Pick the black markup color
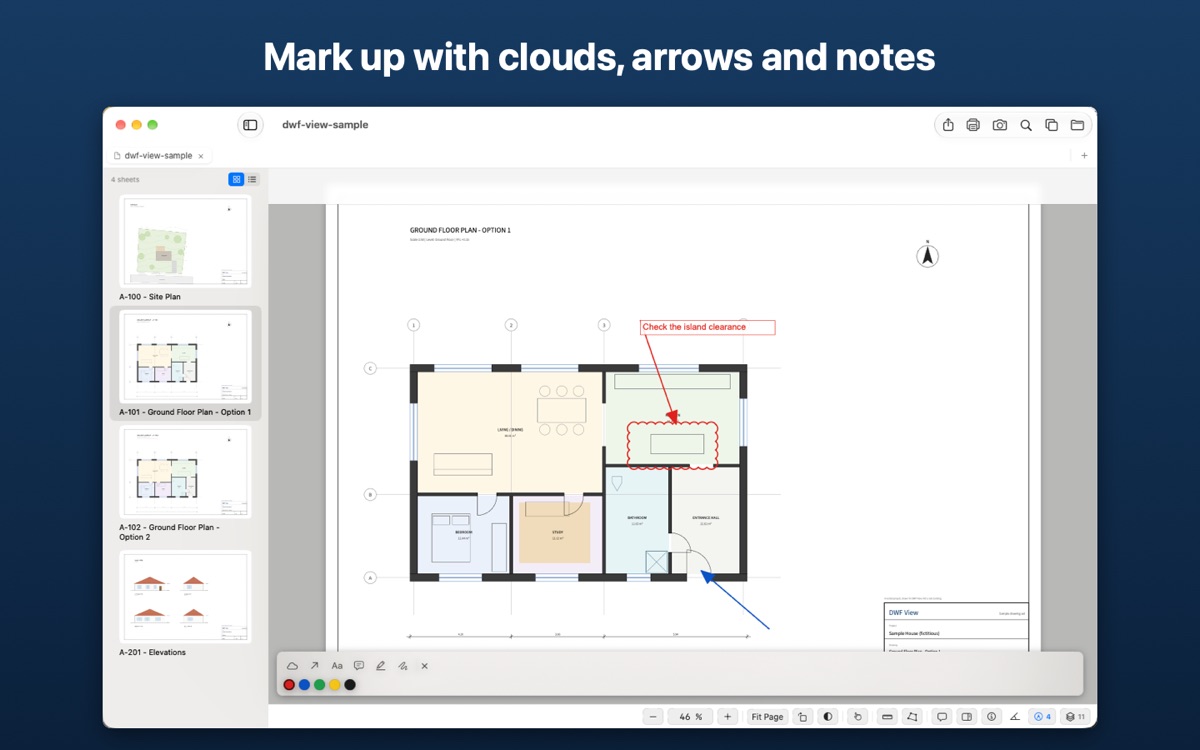 pyautogui.click(x=350, y=685)
